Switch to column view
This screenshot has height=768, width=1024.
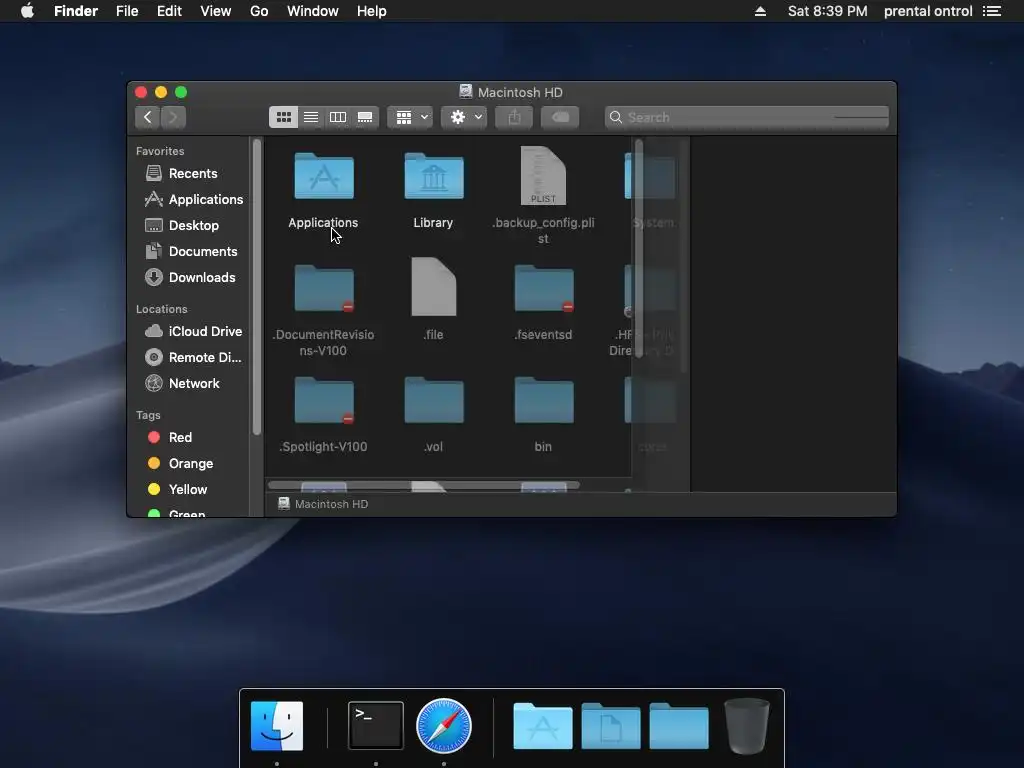pyautogui.click(x=338, y=118)
